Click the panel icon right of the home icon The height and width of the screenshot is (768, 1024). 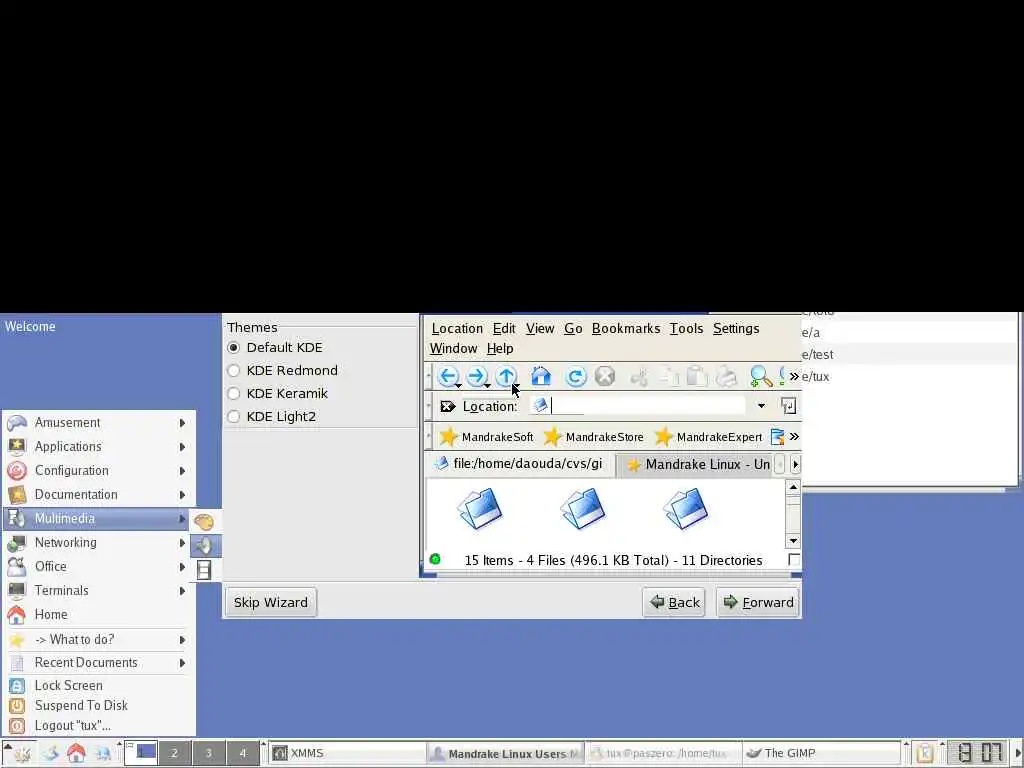[103, 753]
